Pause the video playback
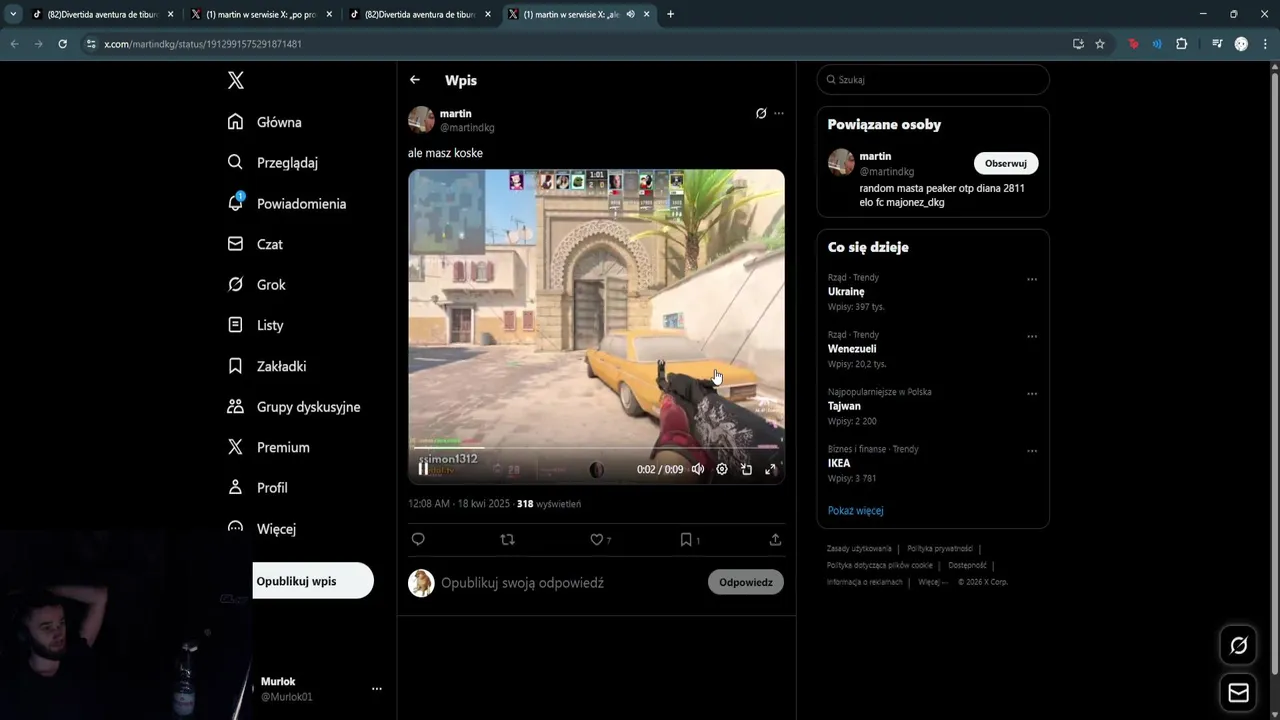This screenshot has width=1280, height=720. [423, 469]
